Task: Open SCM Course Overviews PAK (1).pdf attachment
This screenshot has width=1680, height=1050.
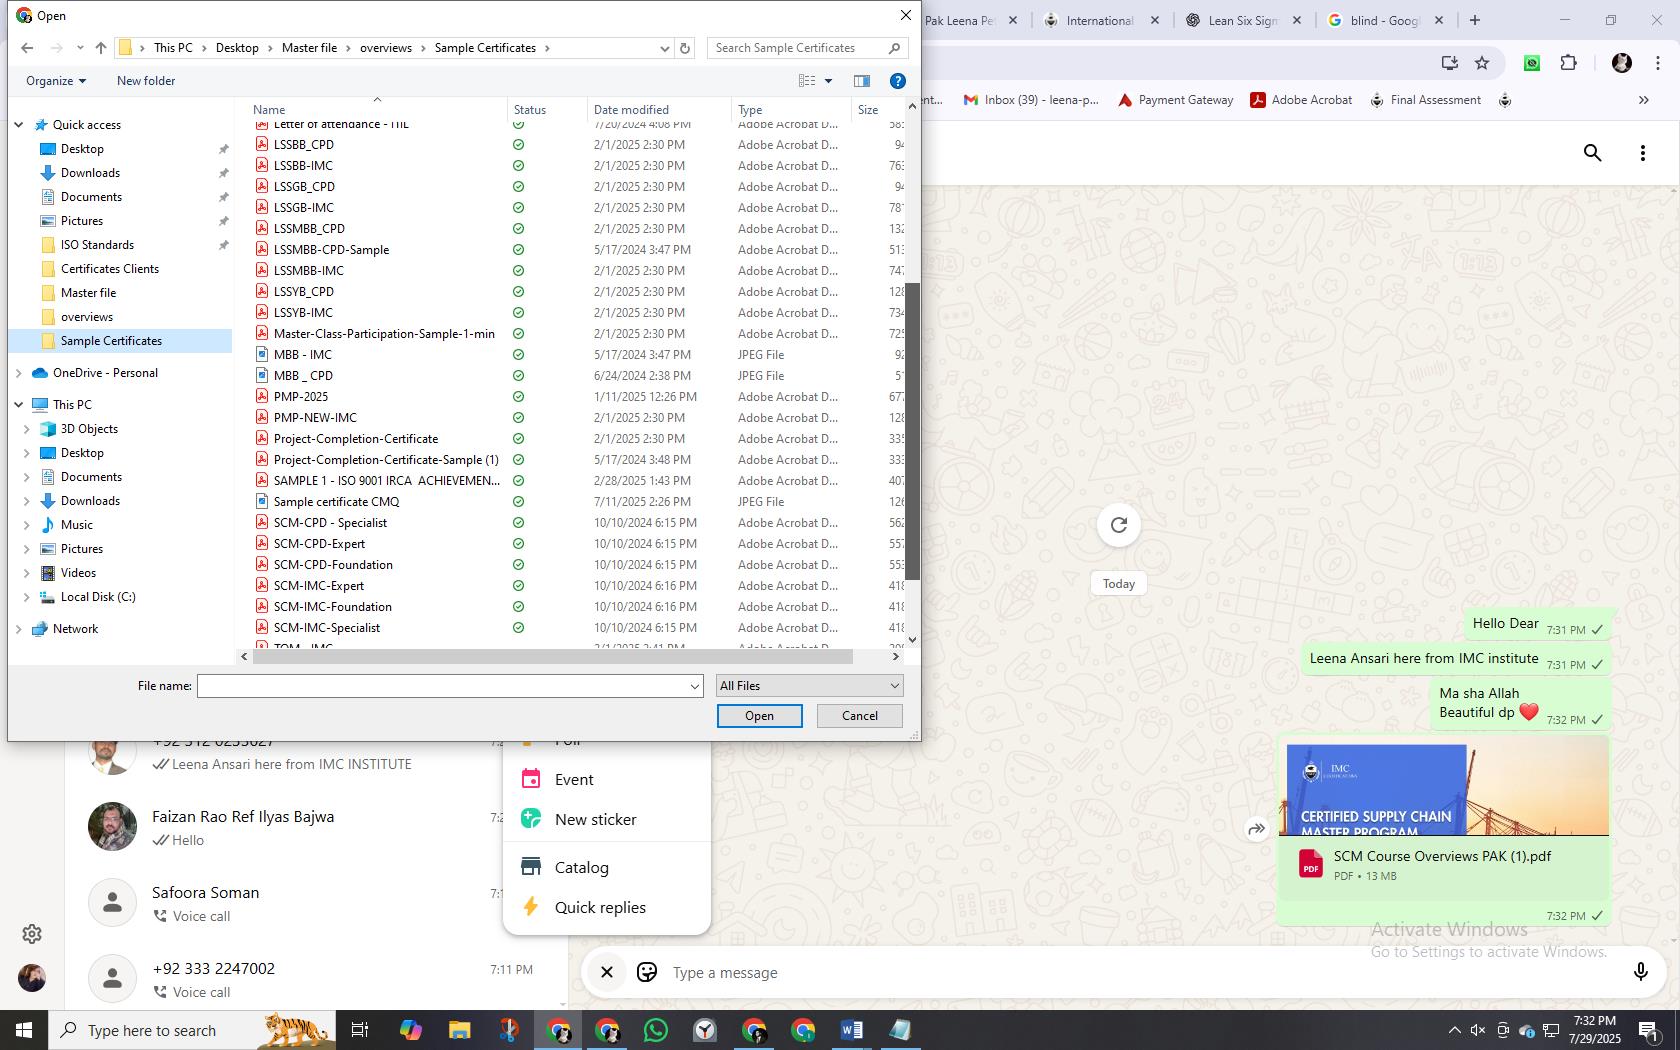Action: click(x=1443, y=864)
